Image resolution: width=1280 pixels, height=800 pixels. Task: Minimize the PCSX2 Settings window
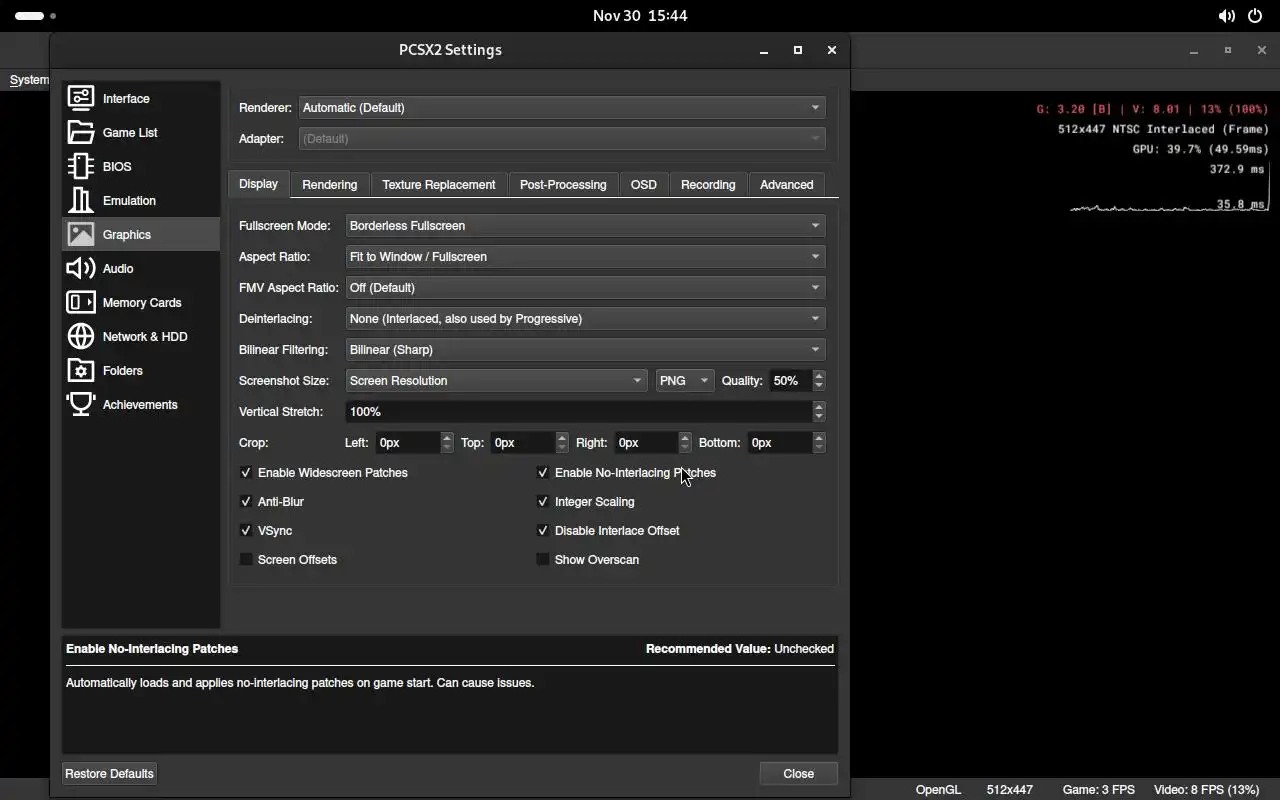764,50
